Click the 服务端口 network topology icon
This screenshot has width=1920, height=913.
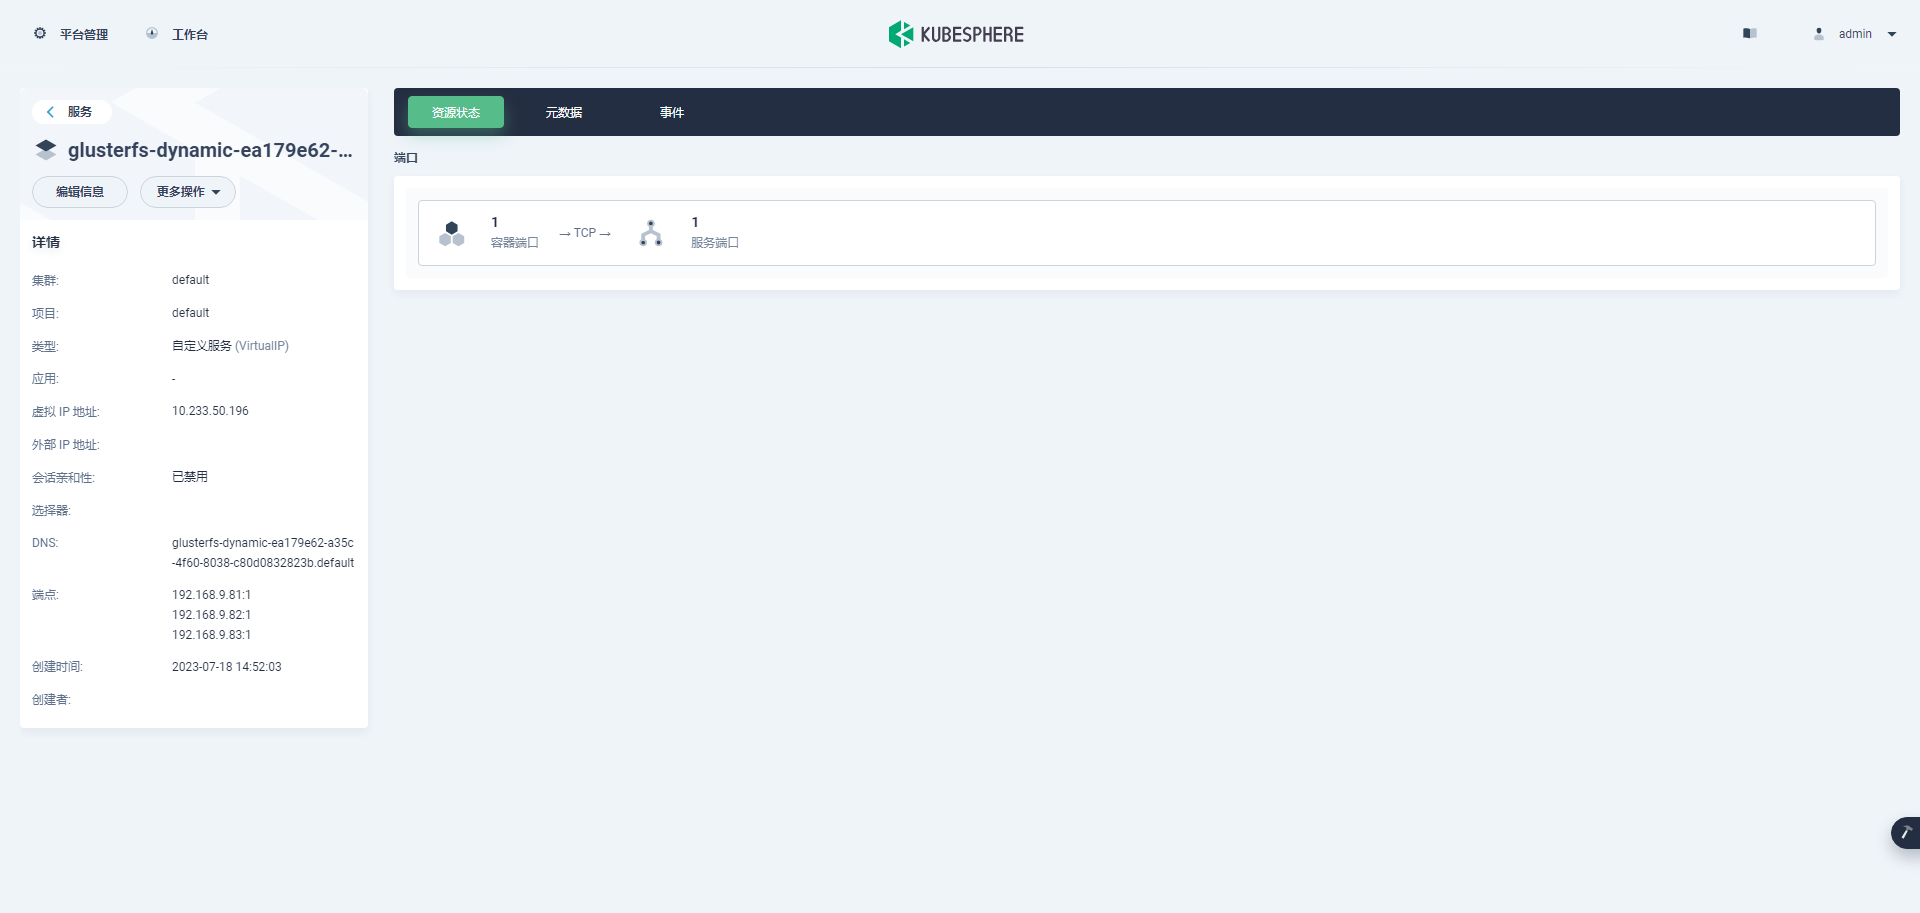[x=651, y=232]
